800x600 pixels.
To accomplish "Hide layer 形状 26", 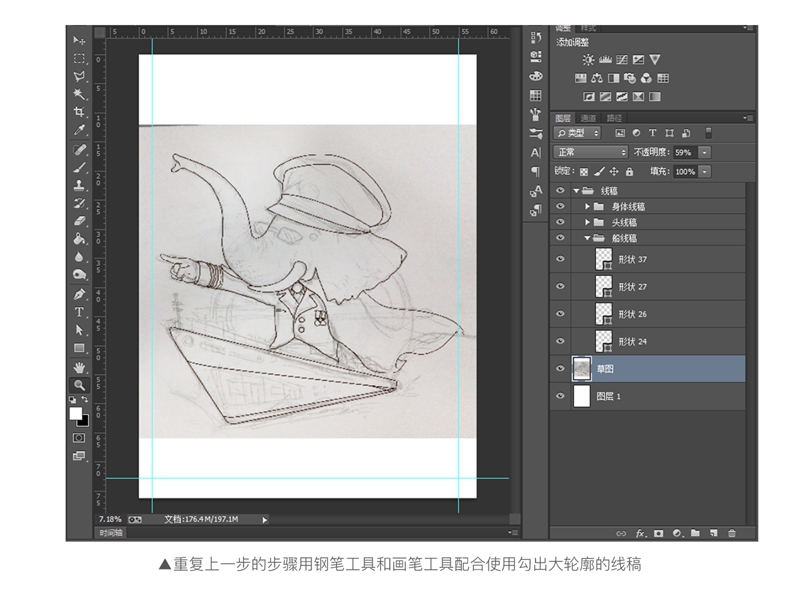I will [560, 314].
